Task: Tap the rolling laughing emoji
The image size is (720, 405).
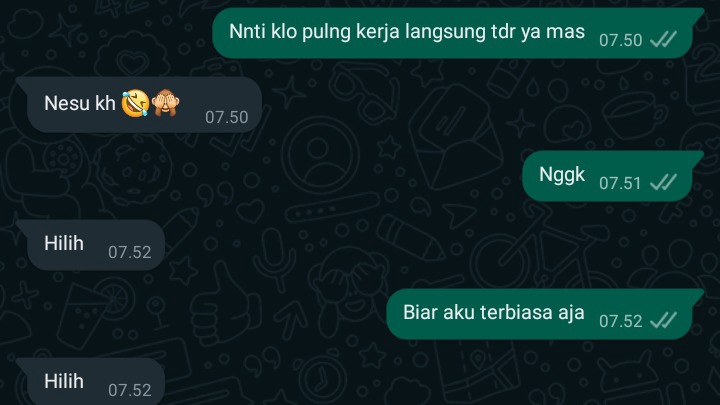Action: [x=135, y=103]
